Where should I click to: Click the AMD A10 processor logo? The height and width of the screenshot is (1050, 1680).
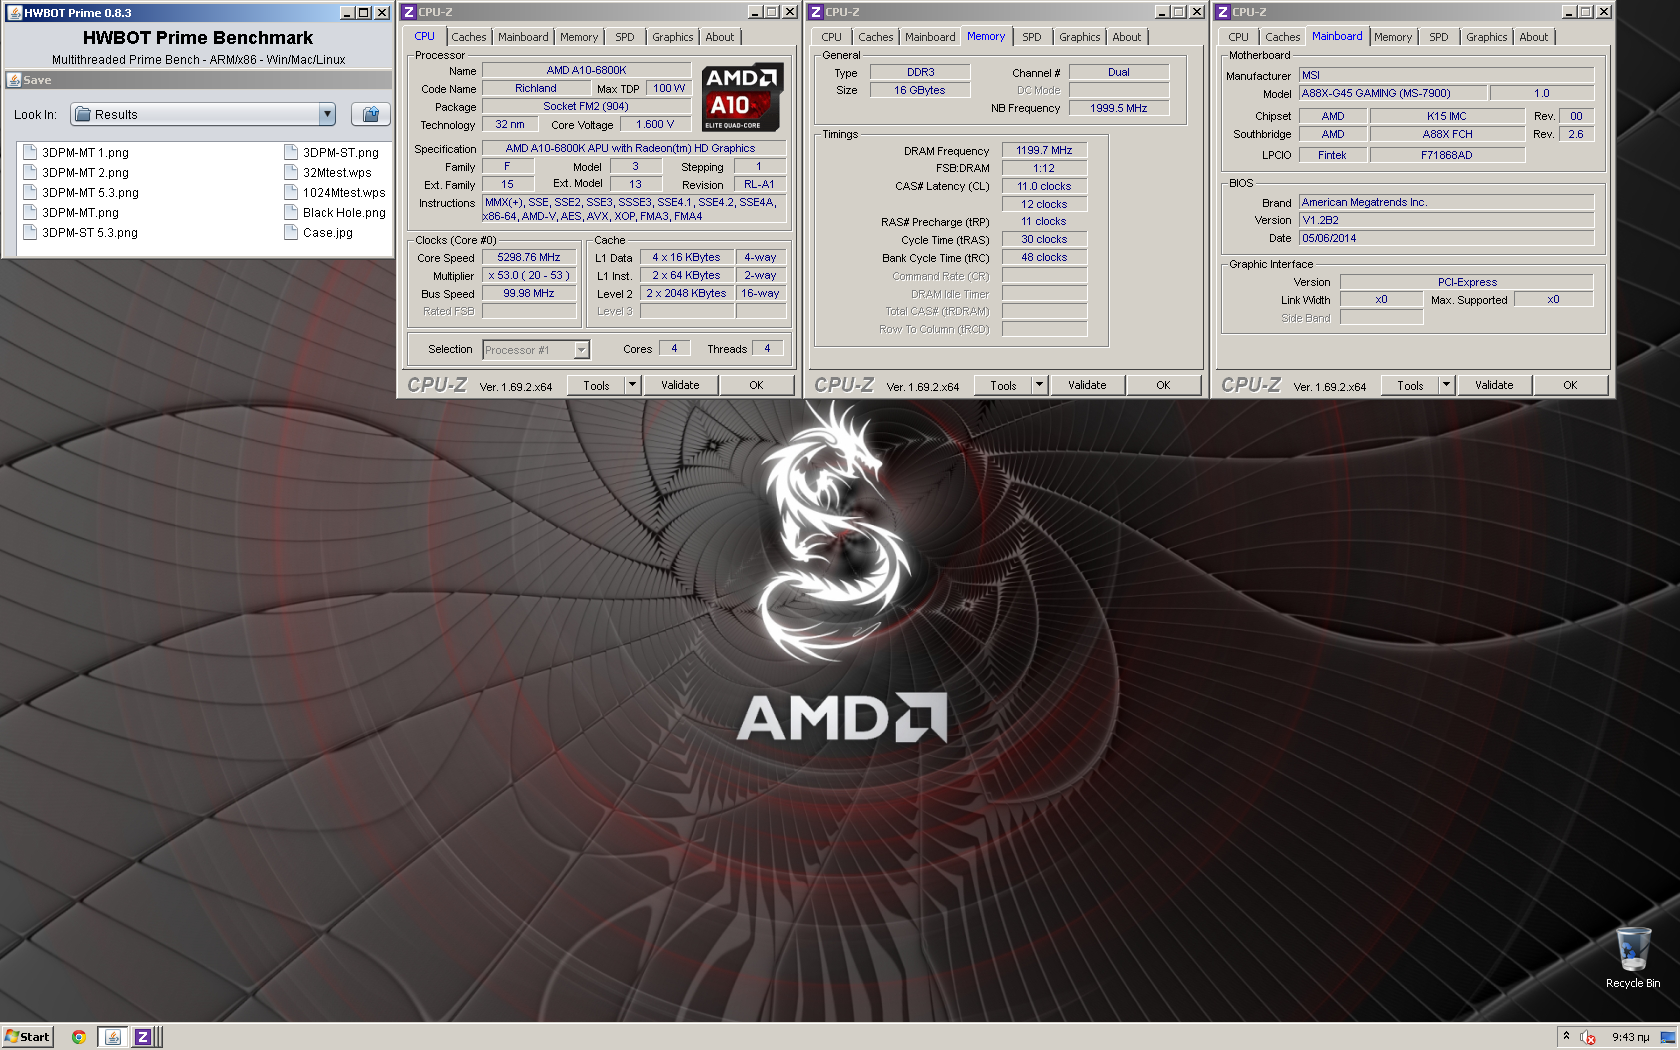(x=741, y=98)
